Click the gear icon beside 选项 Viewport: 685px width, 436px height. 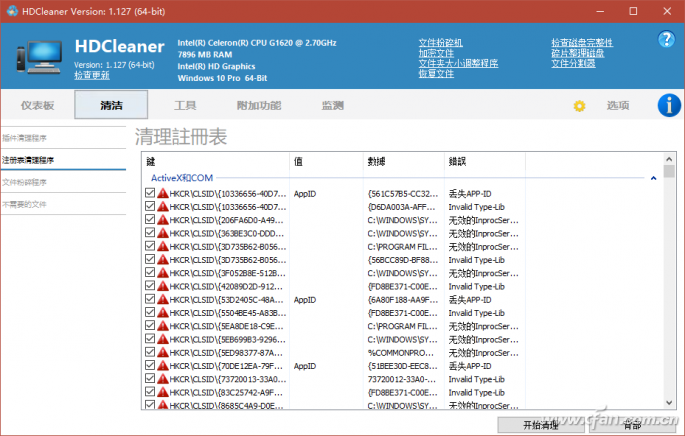tap(579, 106)
